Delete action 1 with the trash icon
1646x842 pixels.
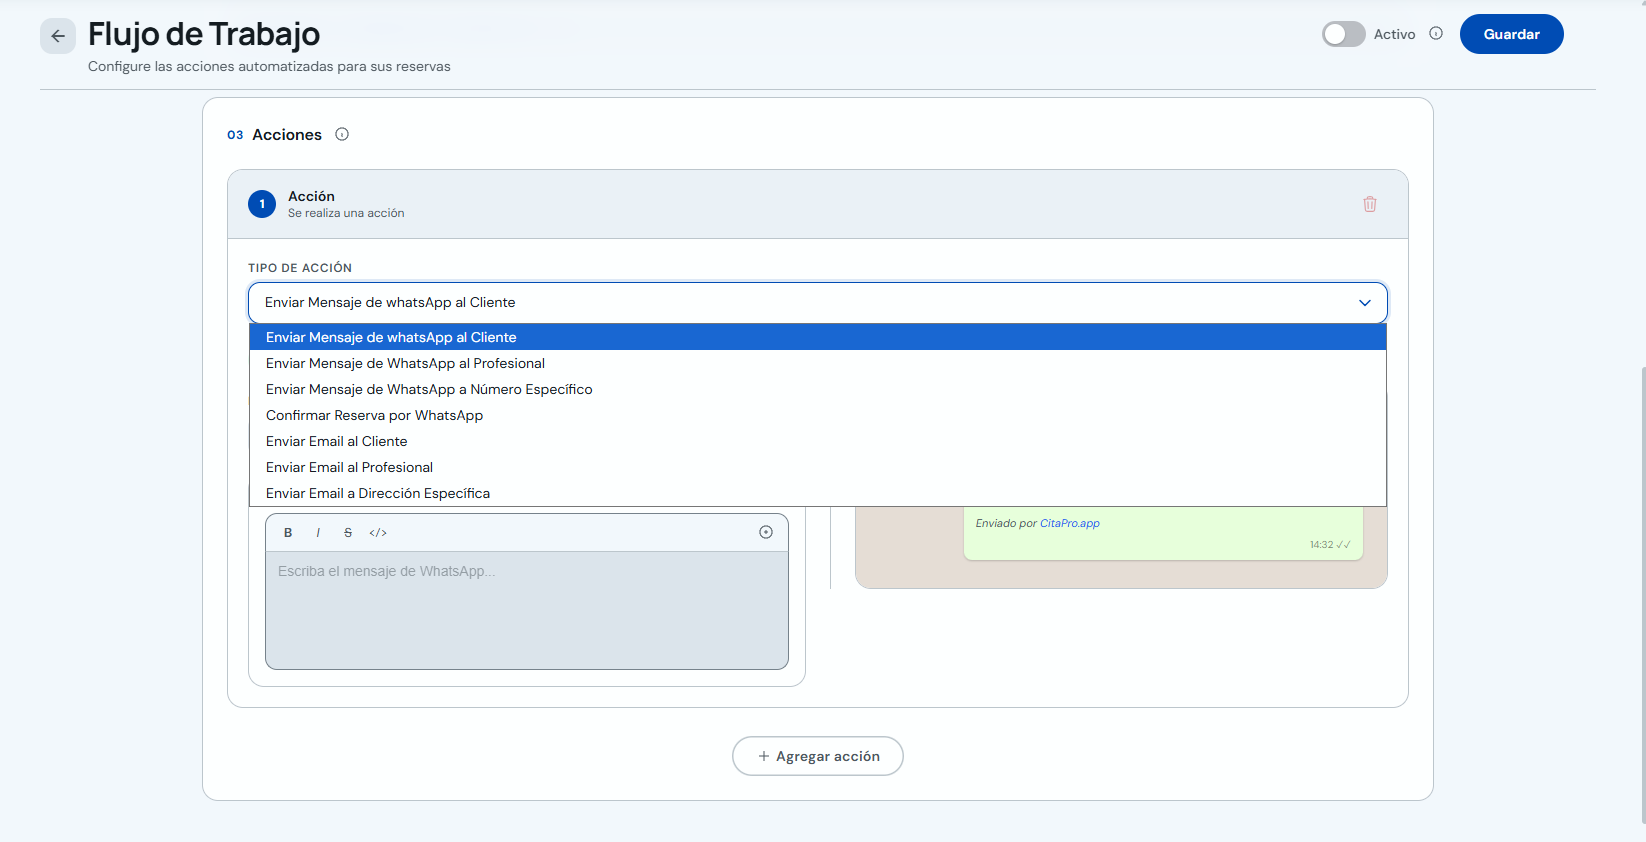pos(1370,204)
